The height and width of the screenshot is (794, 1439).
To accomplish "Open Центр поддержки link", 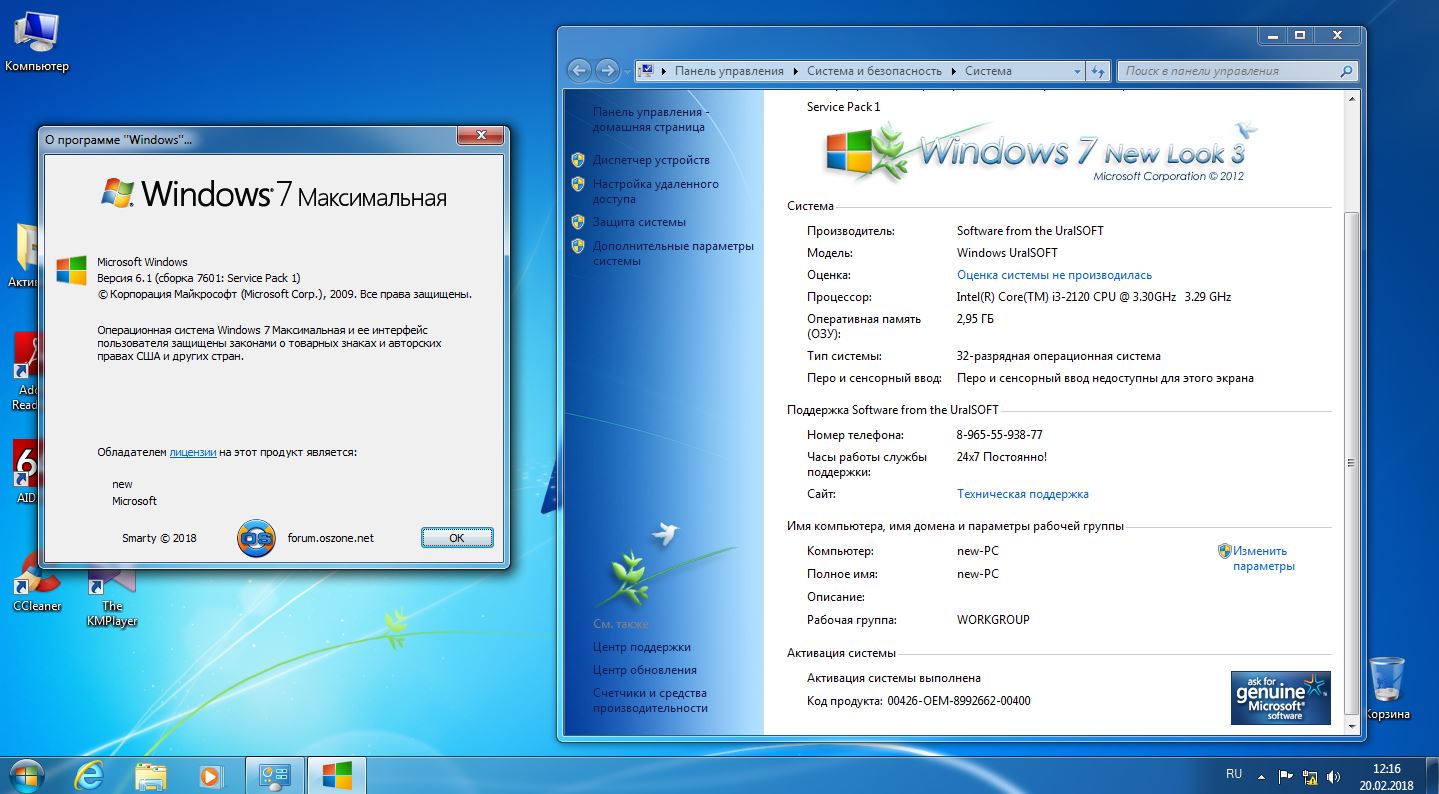I will (641, 647).
